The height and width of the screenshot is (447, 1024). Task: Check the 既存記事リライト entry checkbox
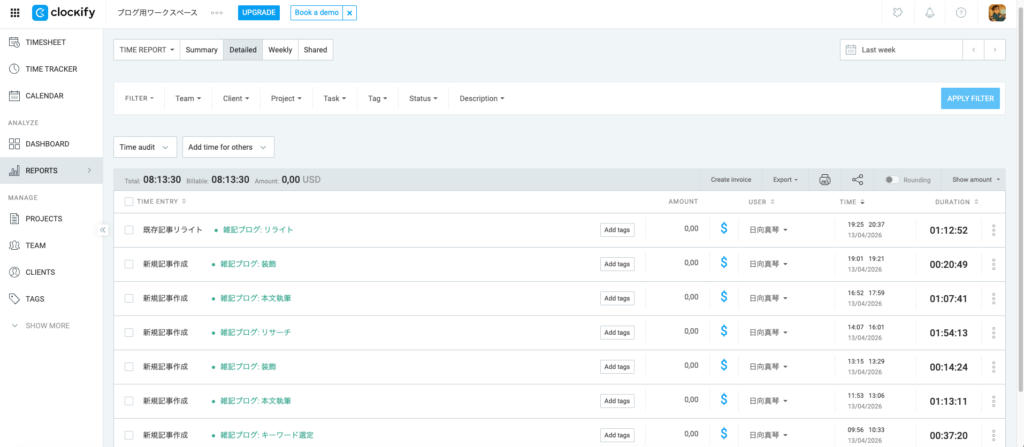128,230
